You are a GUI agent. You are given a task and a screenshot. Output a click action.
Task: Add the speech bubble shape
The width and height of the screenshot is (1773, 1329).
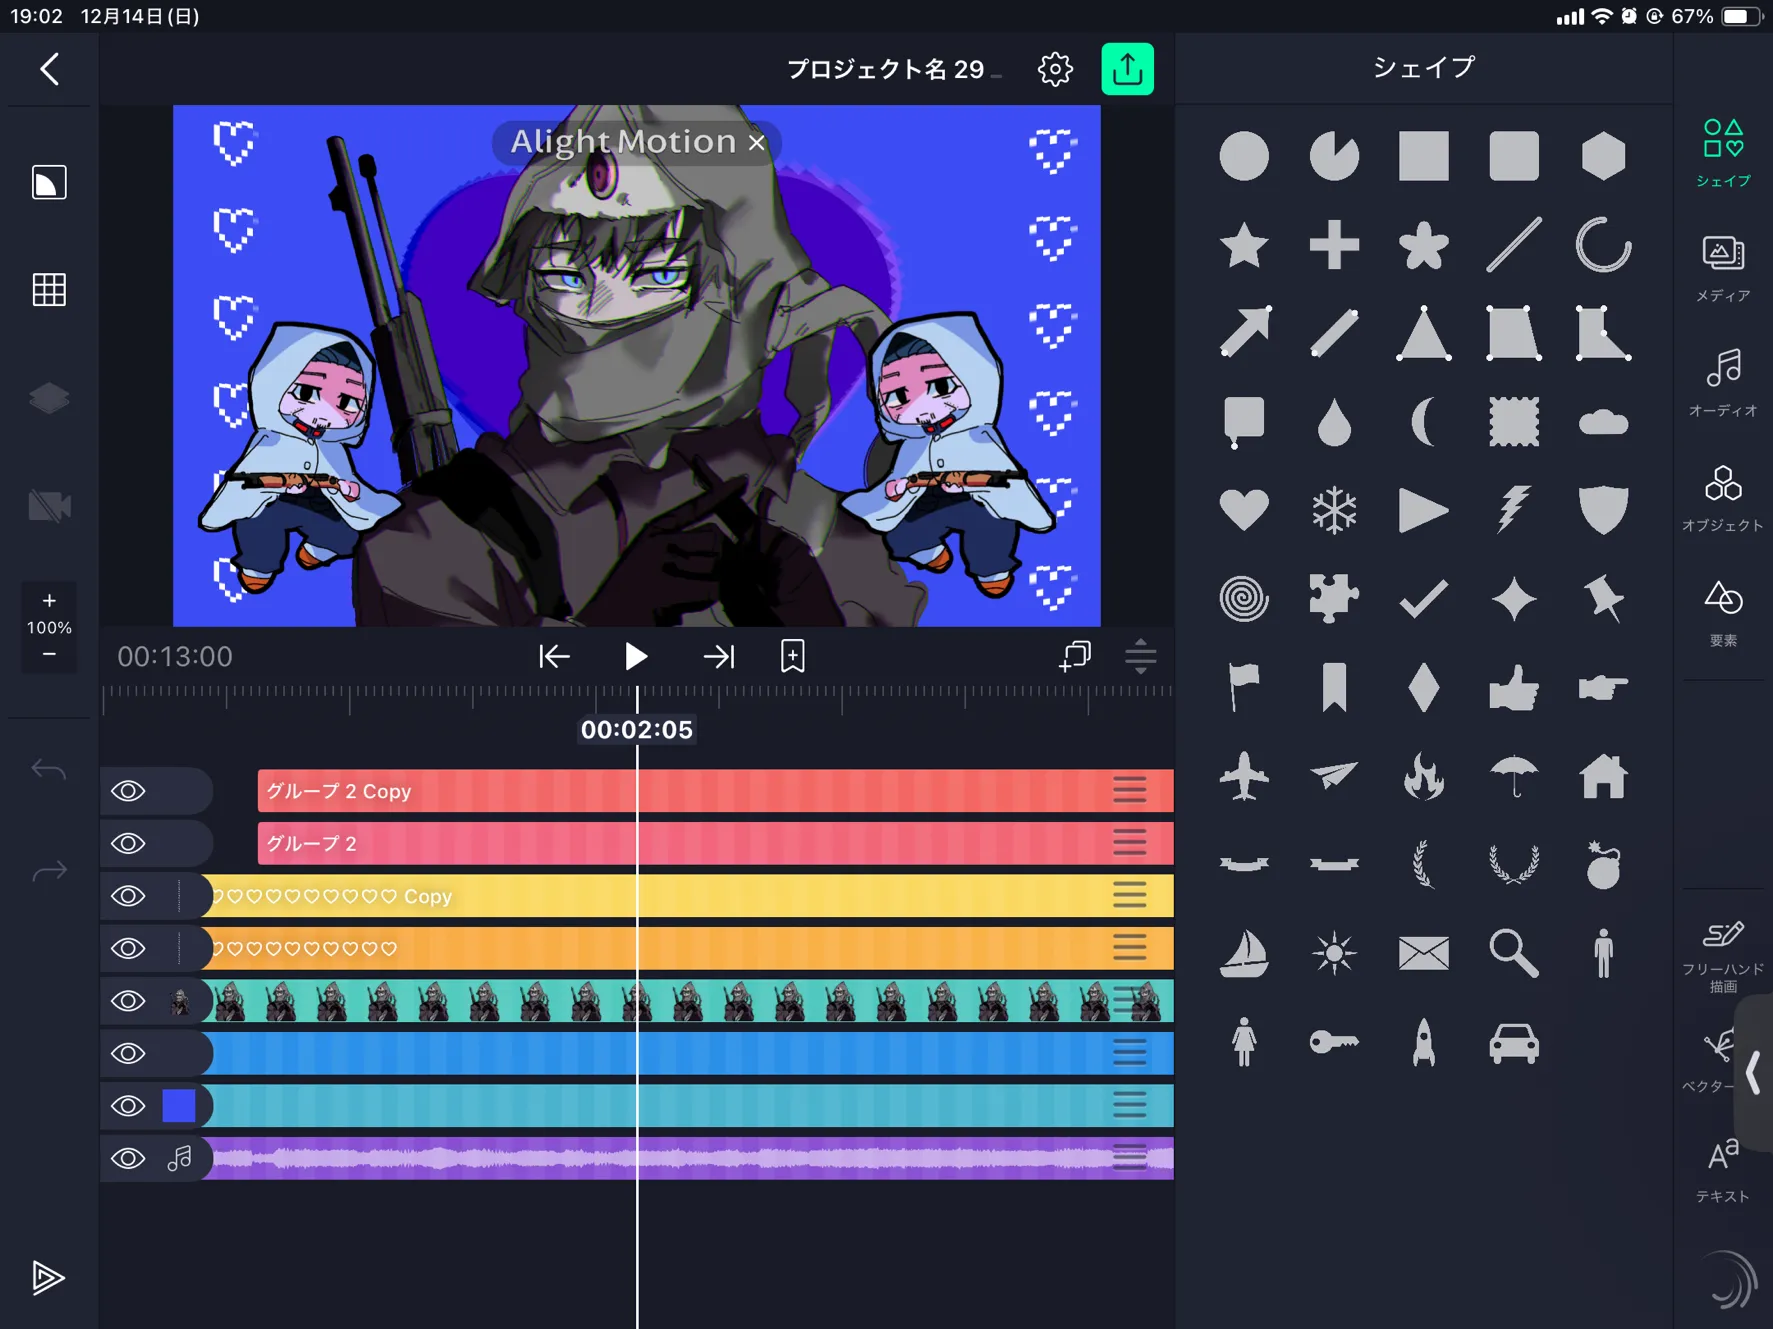[1244, 421]
